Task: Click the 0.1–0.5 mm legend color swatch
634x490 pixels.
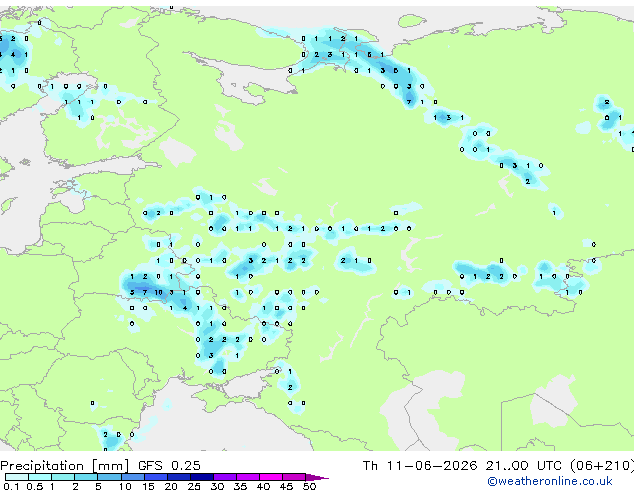Action: [x=17, y=477]
